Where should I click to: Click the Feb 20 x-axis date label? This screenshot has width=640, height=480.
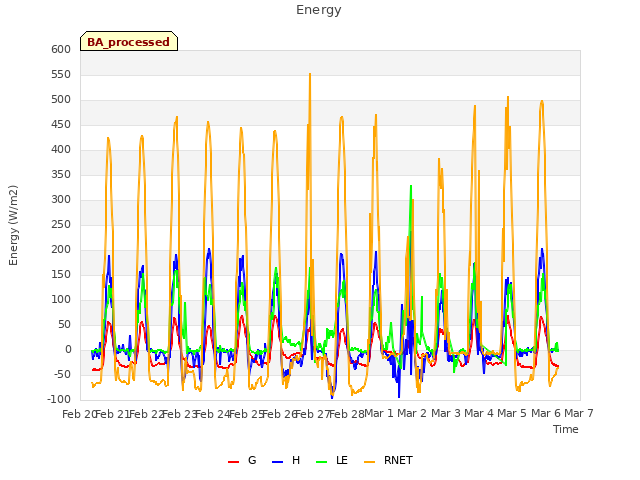point(79,414)
